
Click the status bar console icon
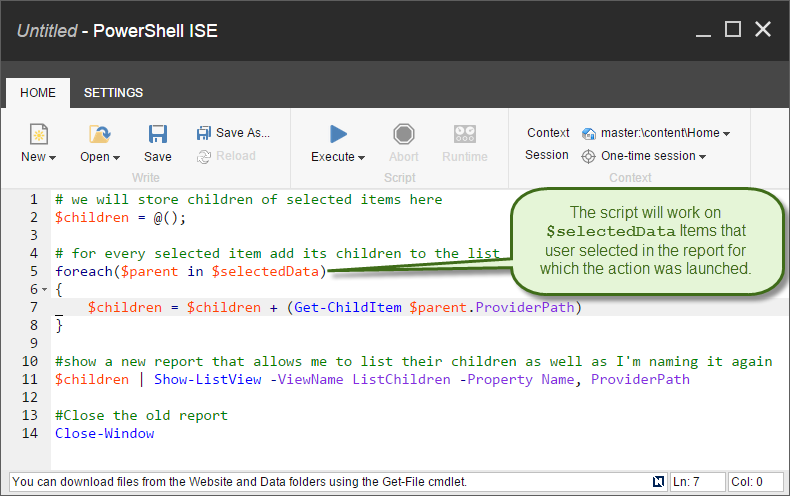click(x=657, y=482)
